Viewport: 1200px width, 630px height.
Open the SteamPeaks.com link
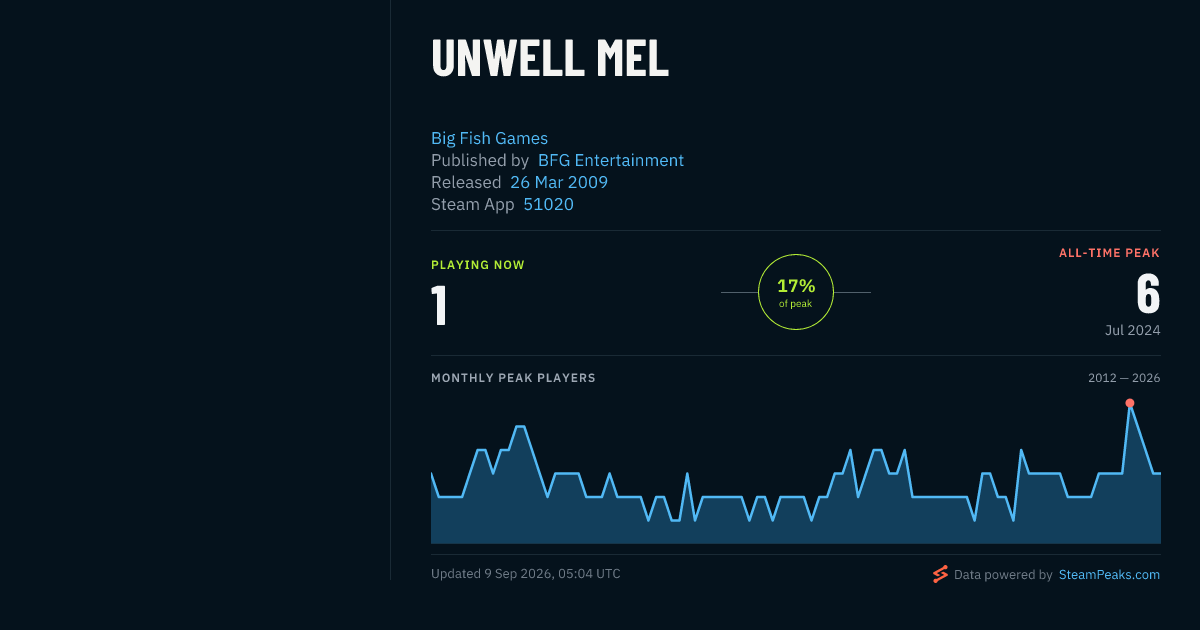(x=1109, y=575)
